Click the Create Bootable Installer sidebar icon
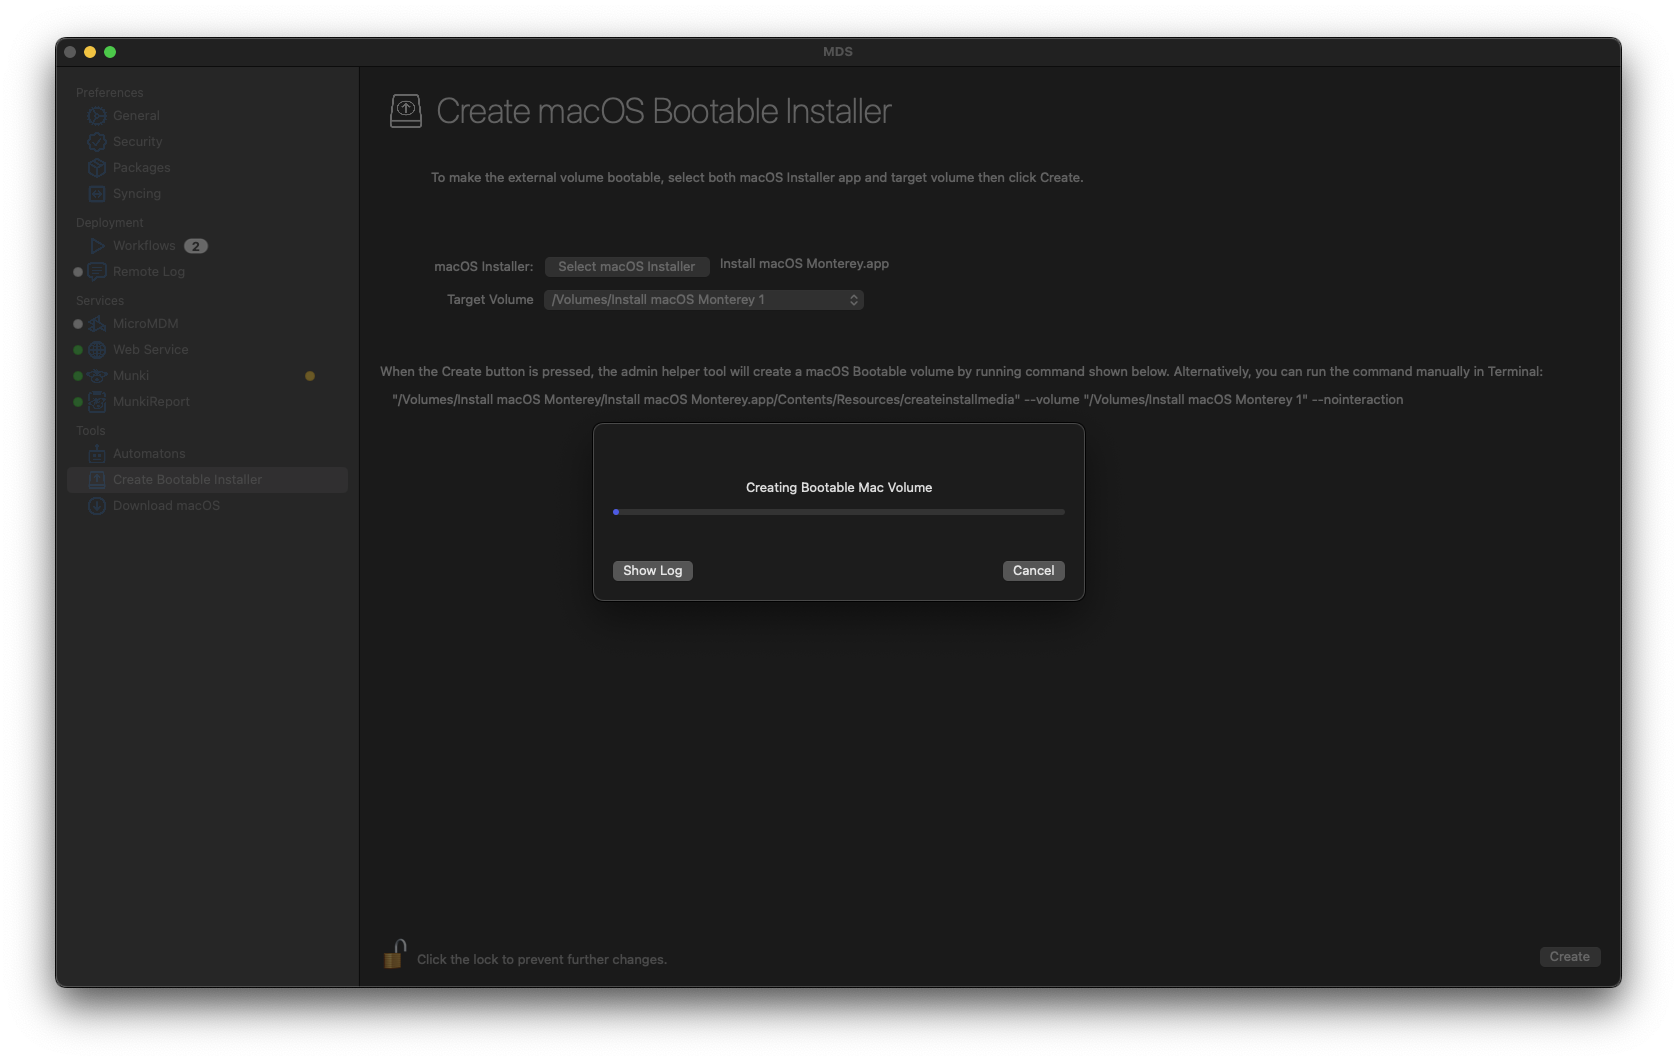 (97, 480)
